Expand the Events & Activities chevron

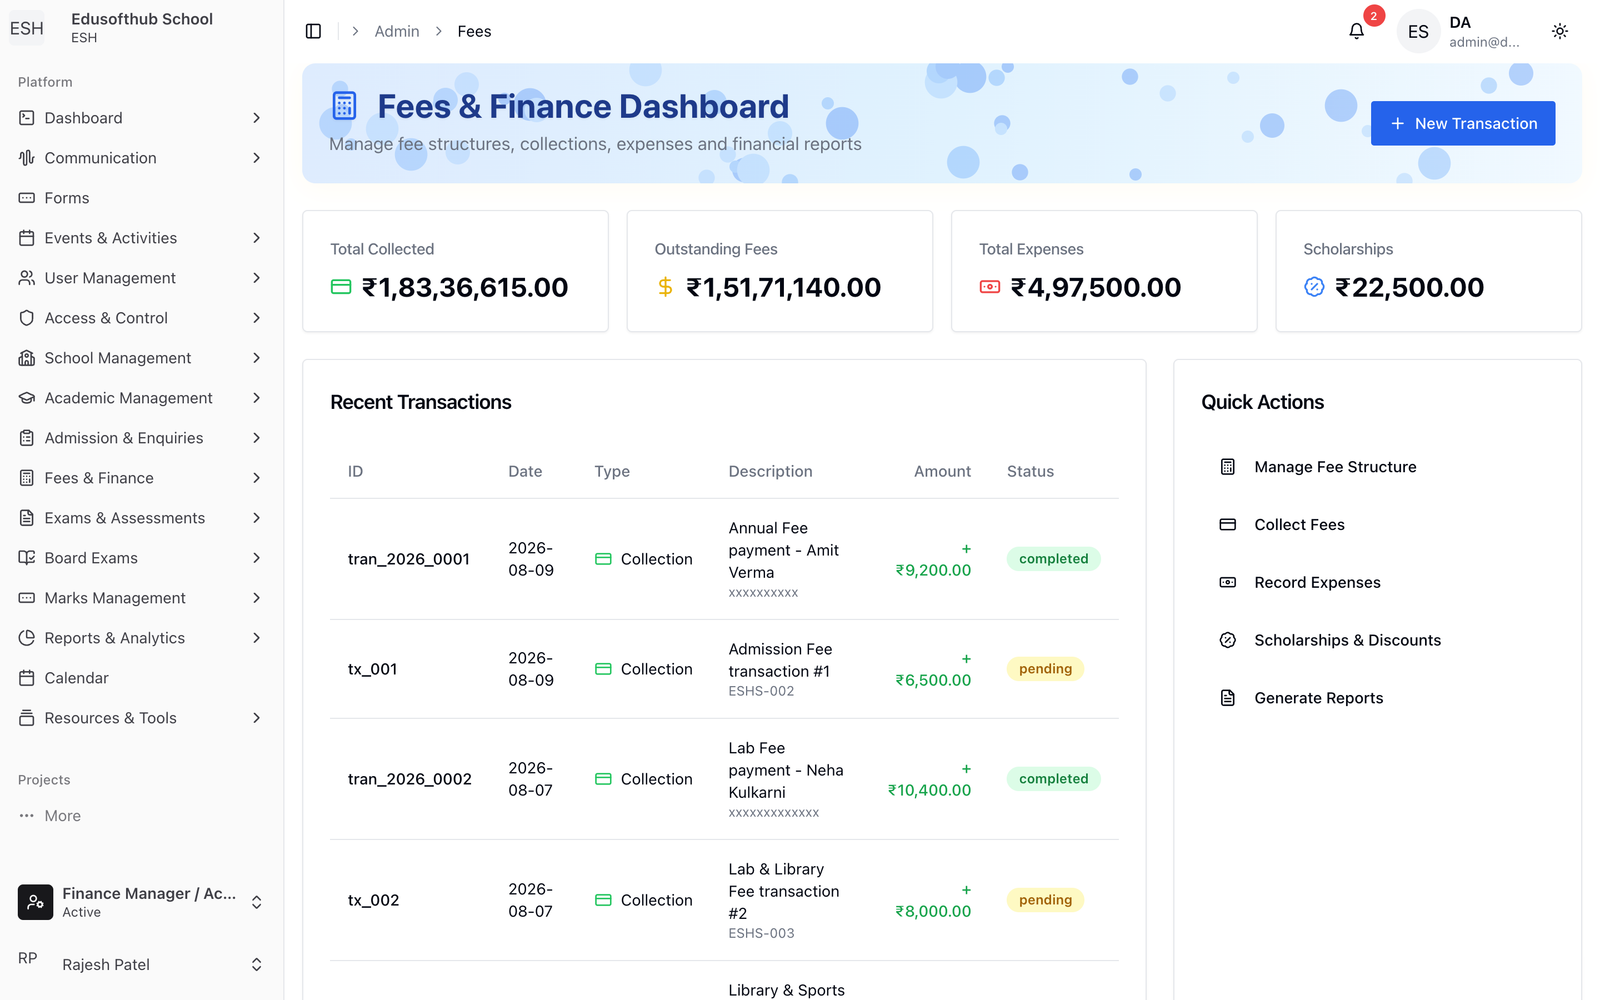[257, 238]
